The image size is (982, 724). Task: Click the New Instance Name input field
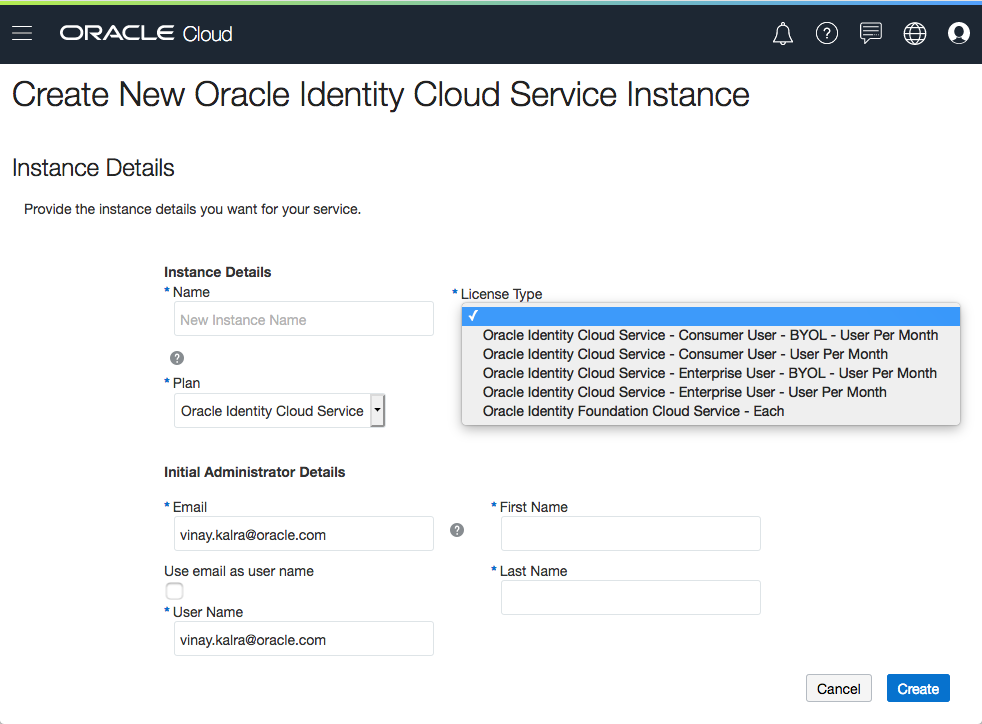pyautogui.click(x=303, y=320)
